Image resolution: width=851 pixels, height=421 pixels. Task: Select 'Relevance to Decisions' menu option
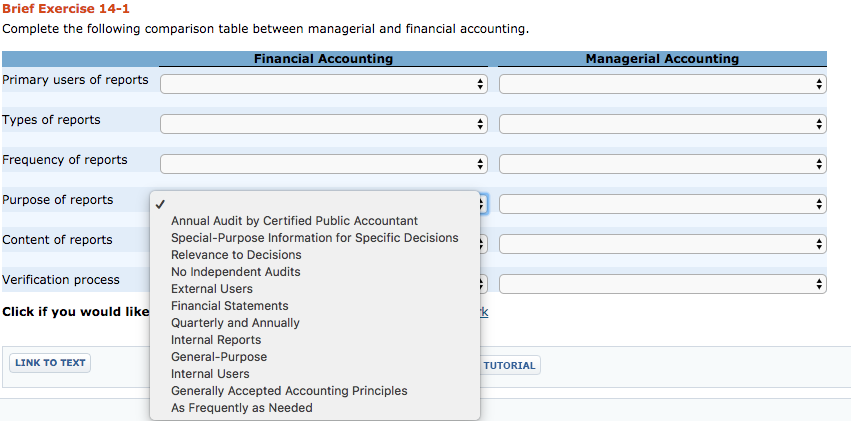tap(236, 255)
